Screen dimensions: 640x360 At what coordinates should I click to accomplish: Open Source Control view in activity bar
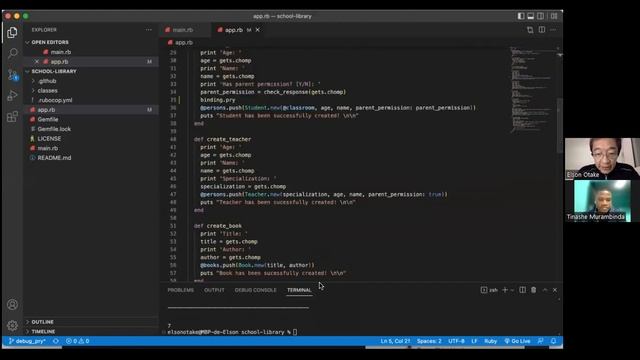point(12,75)
